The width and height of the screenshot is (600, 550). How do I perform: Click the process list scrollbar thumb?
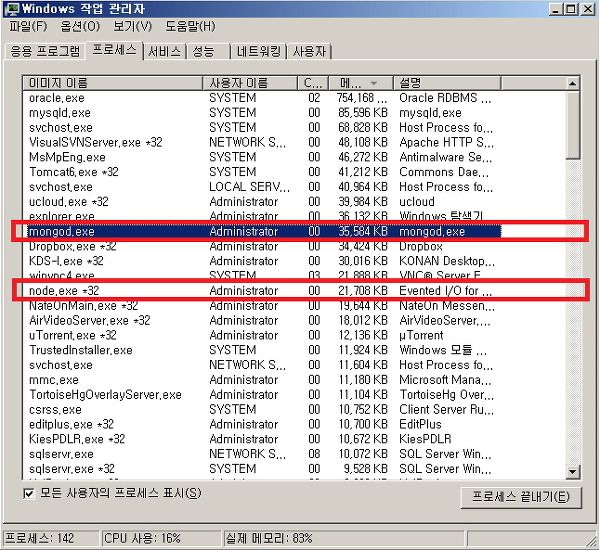pyautogui.click(x=572, y=124)
